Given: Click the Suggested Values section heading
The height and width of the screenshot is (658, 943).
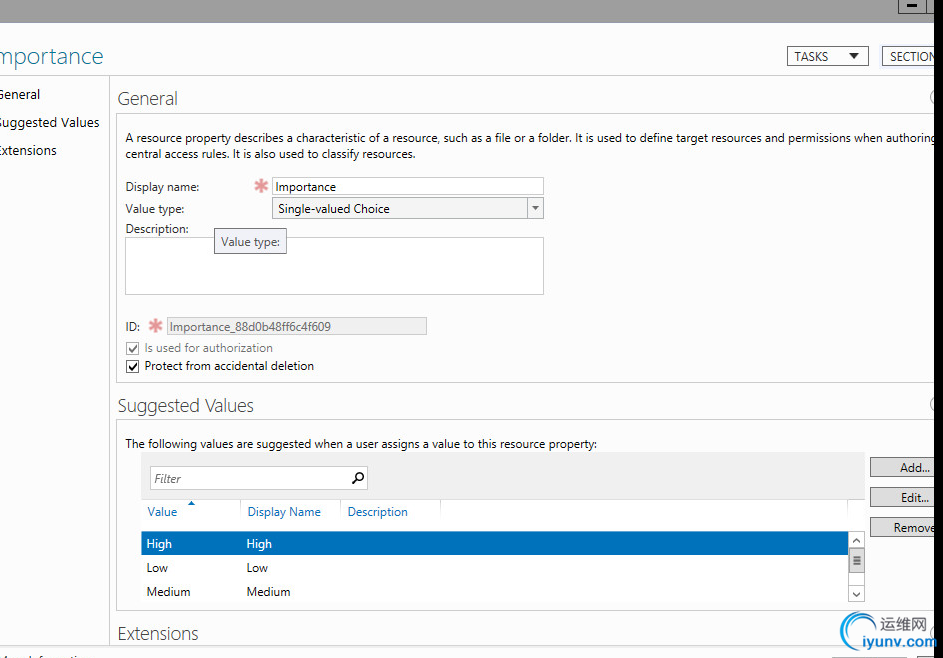Looking at the screenshot, I should coord(185,406).
